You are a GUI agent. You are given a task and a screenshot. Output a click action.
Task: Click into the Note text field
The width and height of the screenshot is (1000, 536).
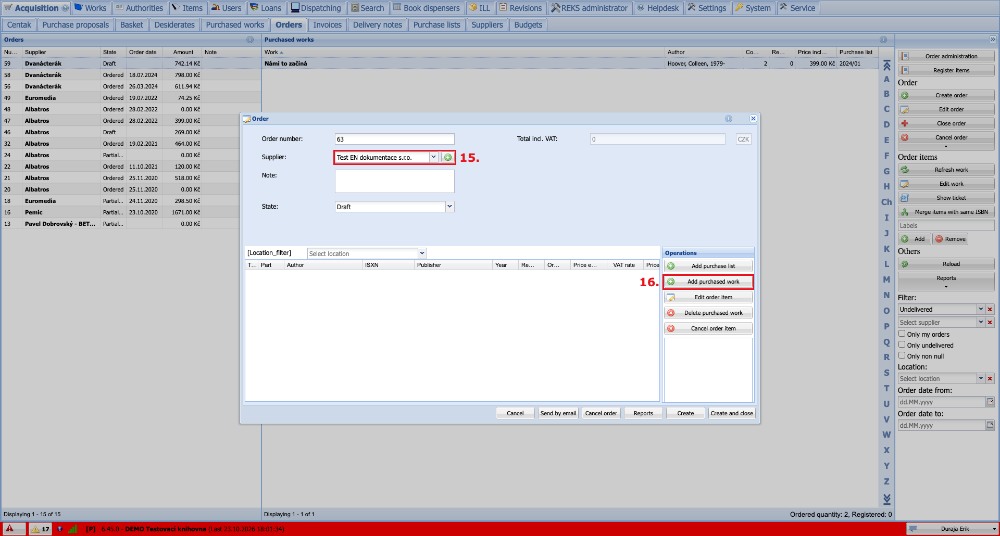(x=395, y=181)
